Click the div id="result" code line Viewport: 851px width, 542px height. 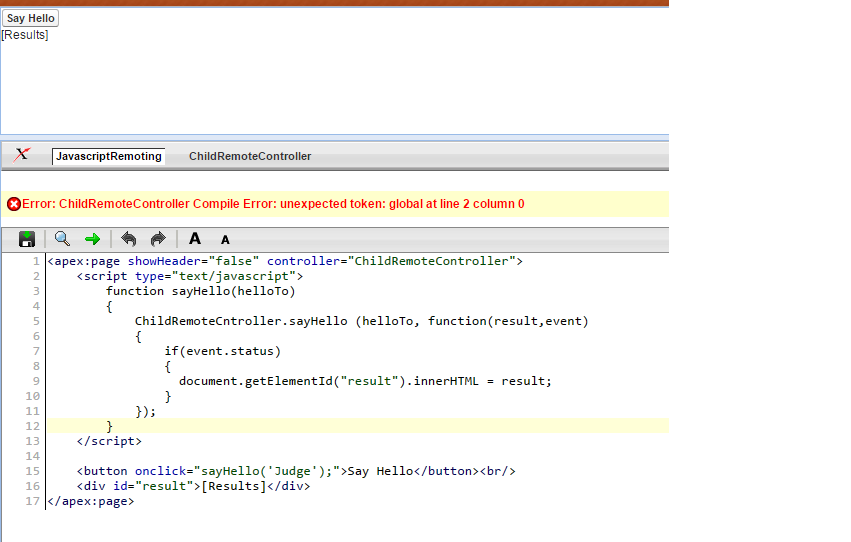193,486
